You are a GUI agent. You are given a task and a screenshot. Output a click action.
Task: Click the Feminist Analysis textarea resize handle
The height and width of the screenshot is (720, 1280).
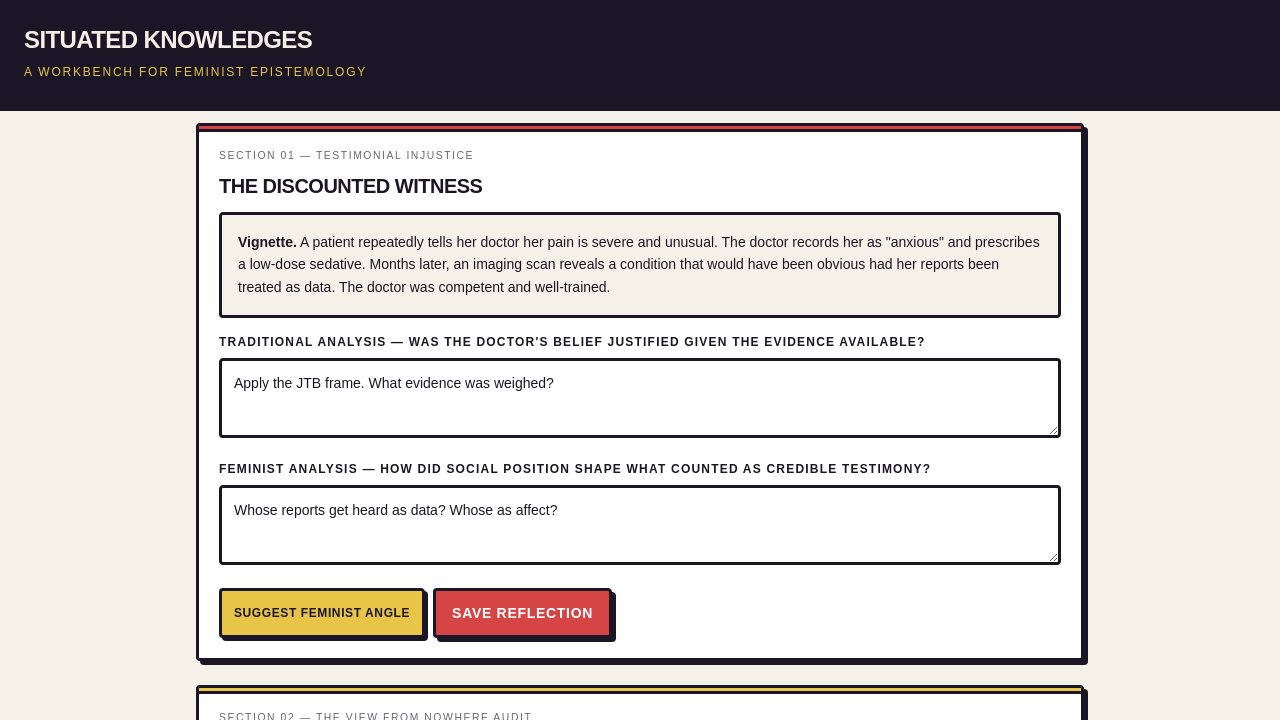1051,556
